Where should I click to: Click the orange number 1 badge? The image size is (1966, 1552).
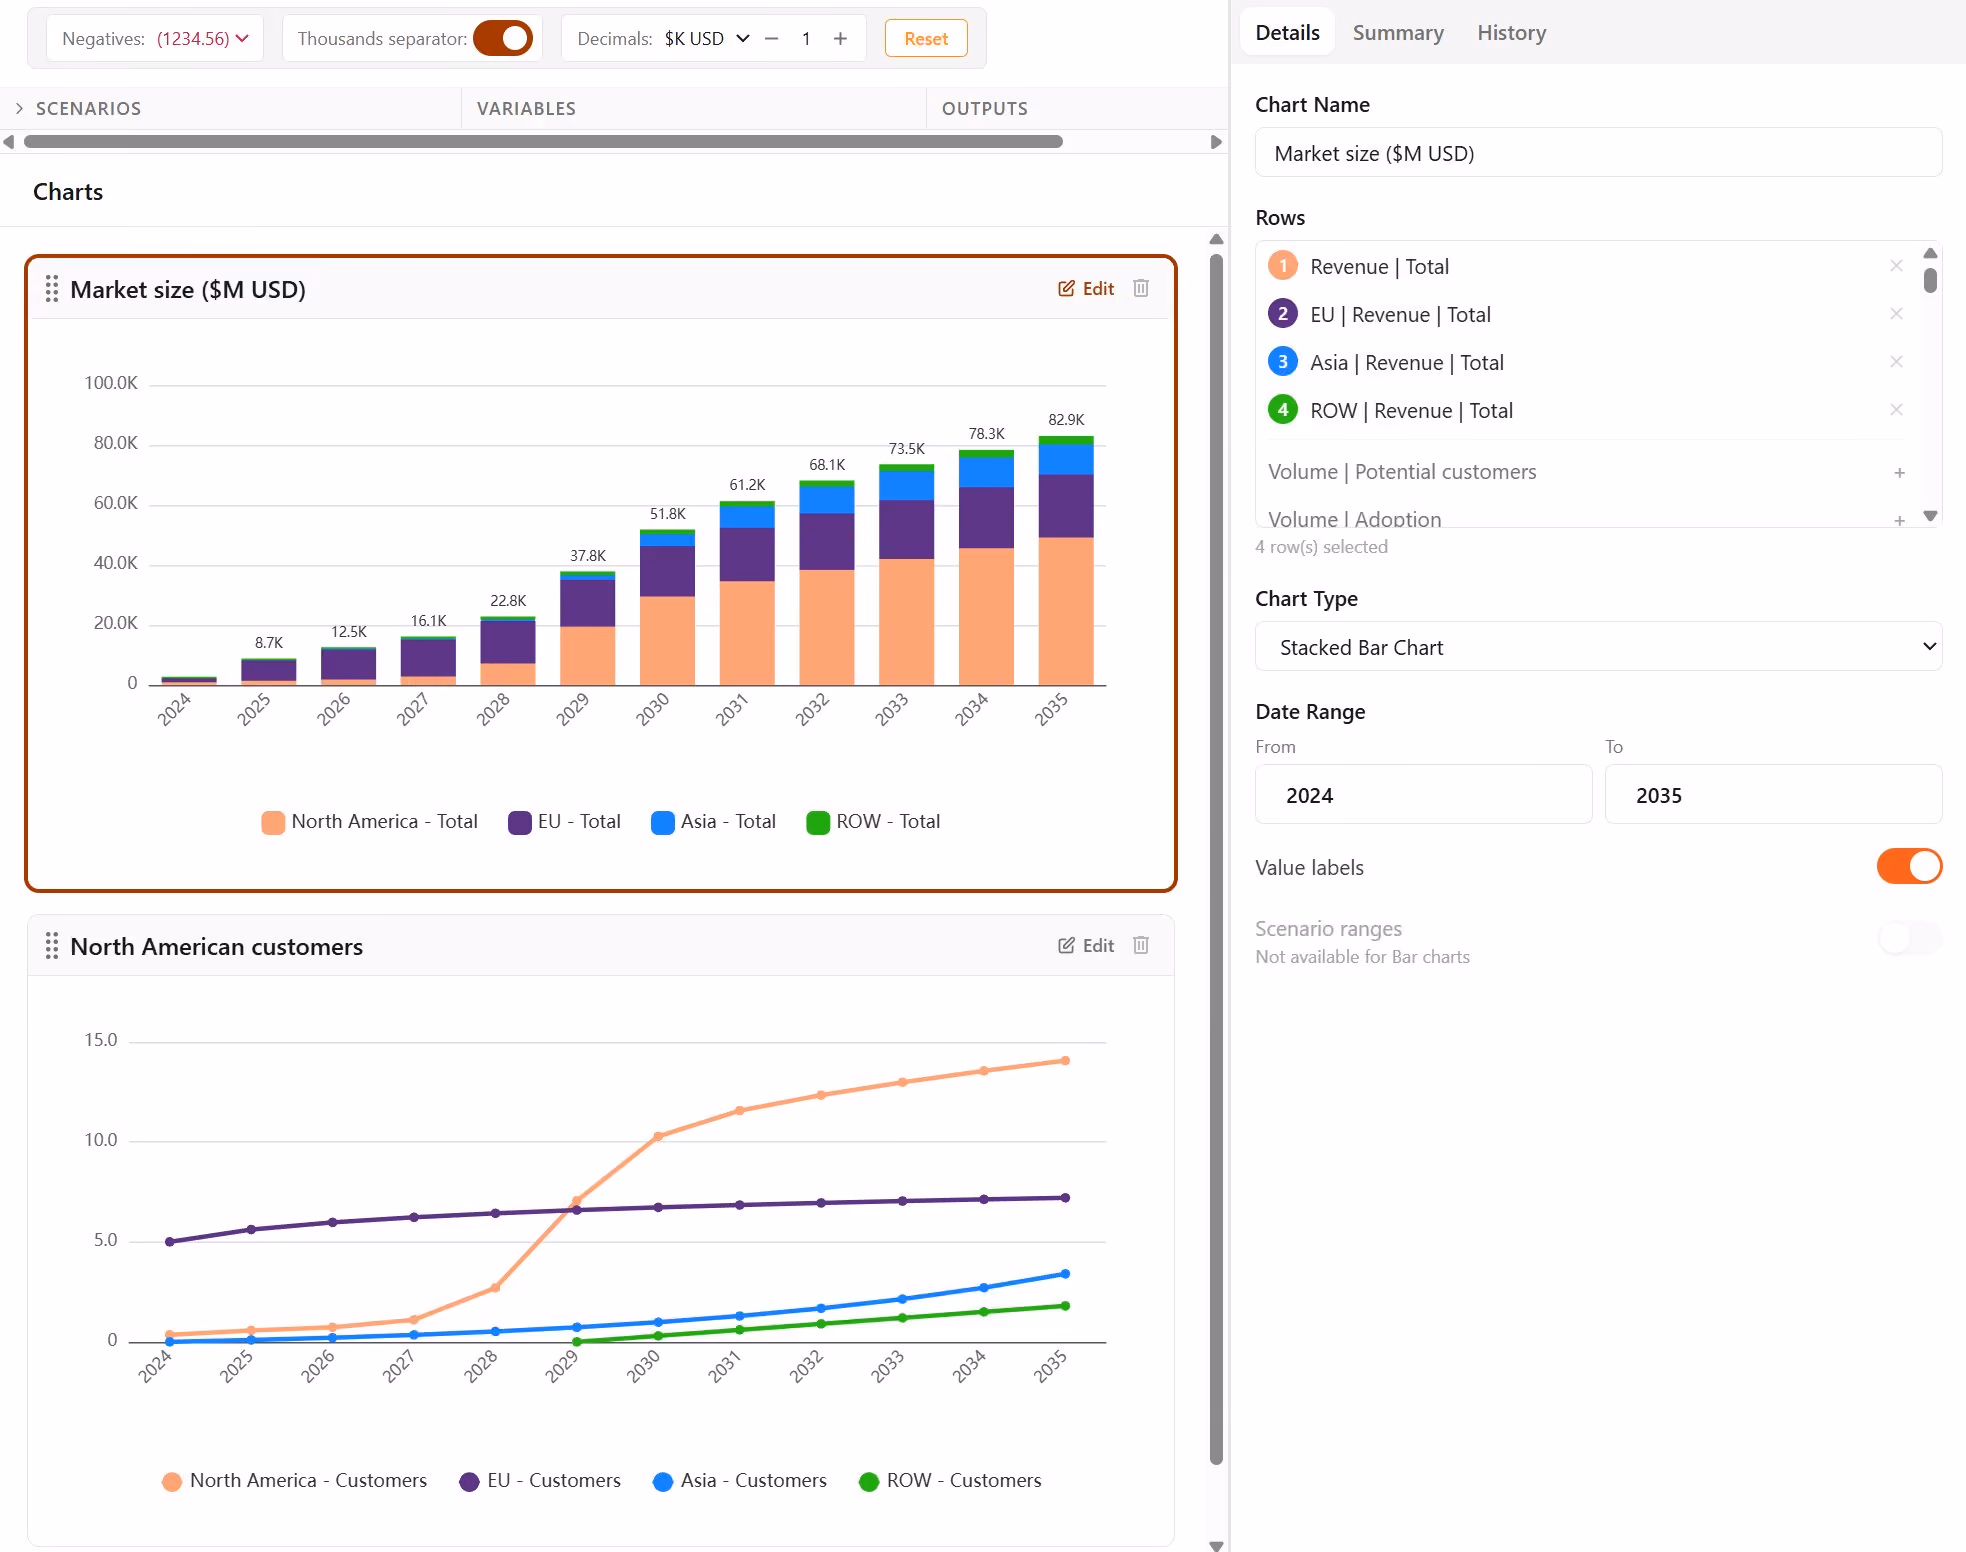[1283, 266]
